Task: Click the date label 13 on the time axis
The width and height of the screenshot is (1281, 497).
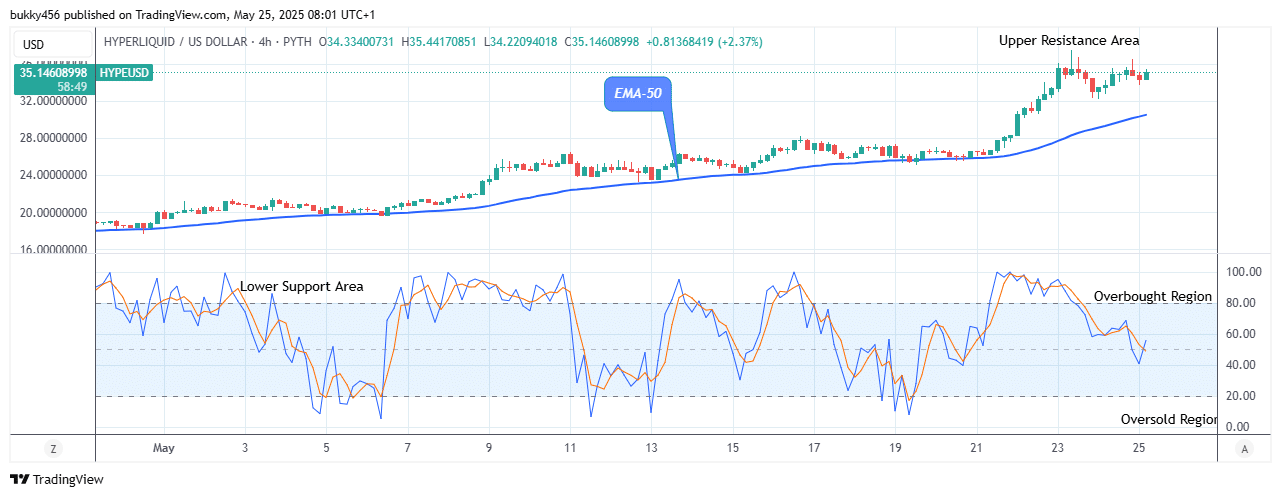Action: [652, 448]
